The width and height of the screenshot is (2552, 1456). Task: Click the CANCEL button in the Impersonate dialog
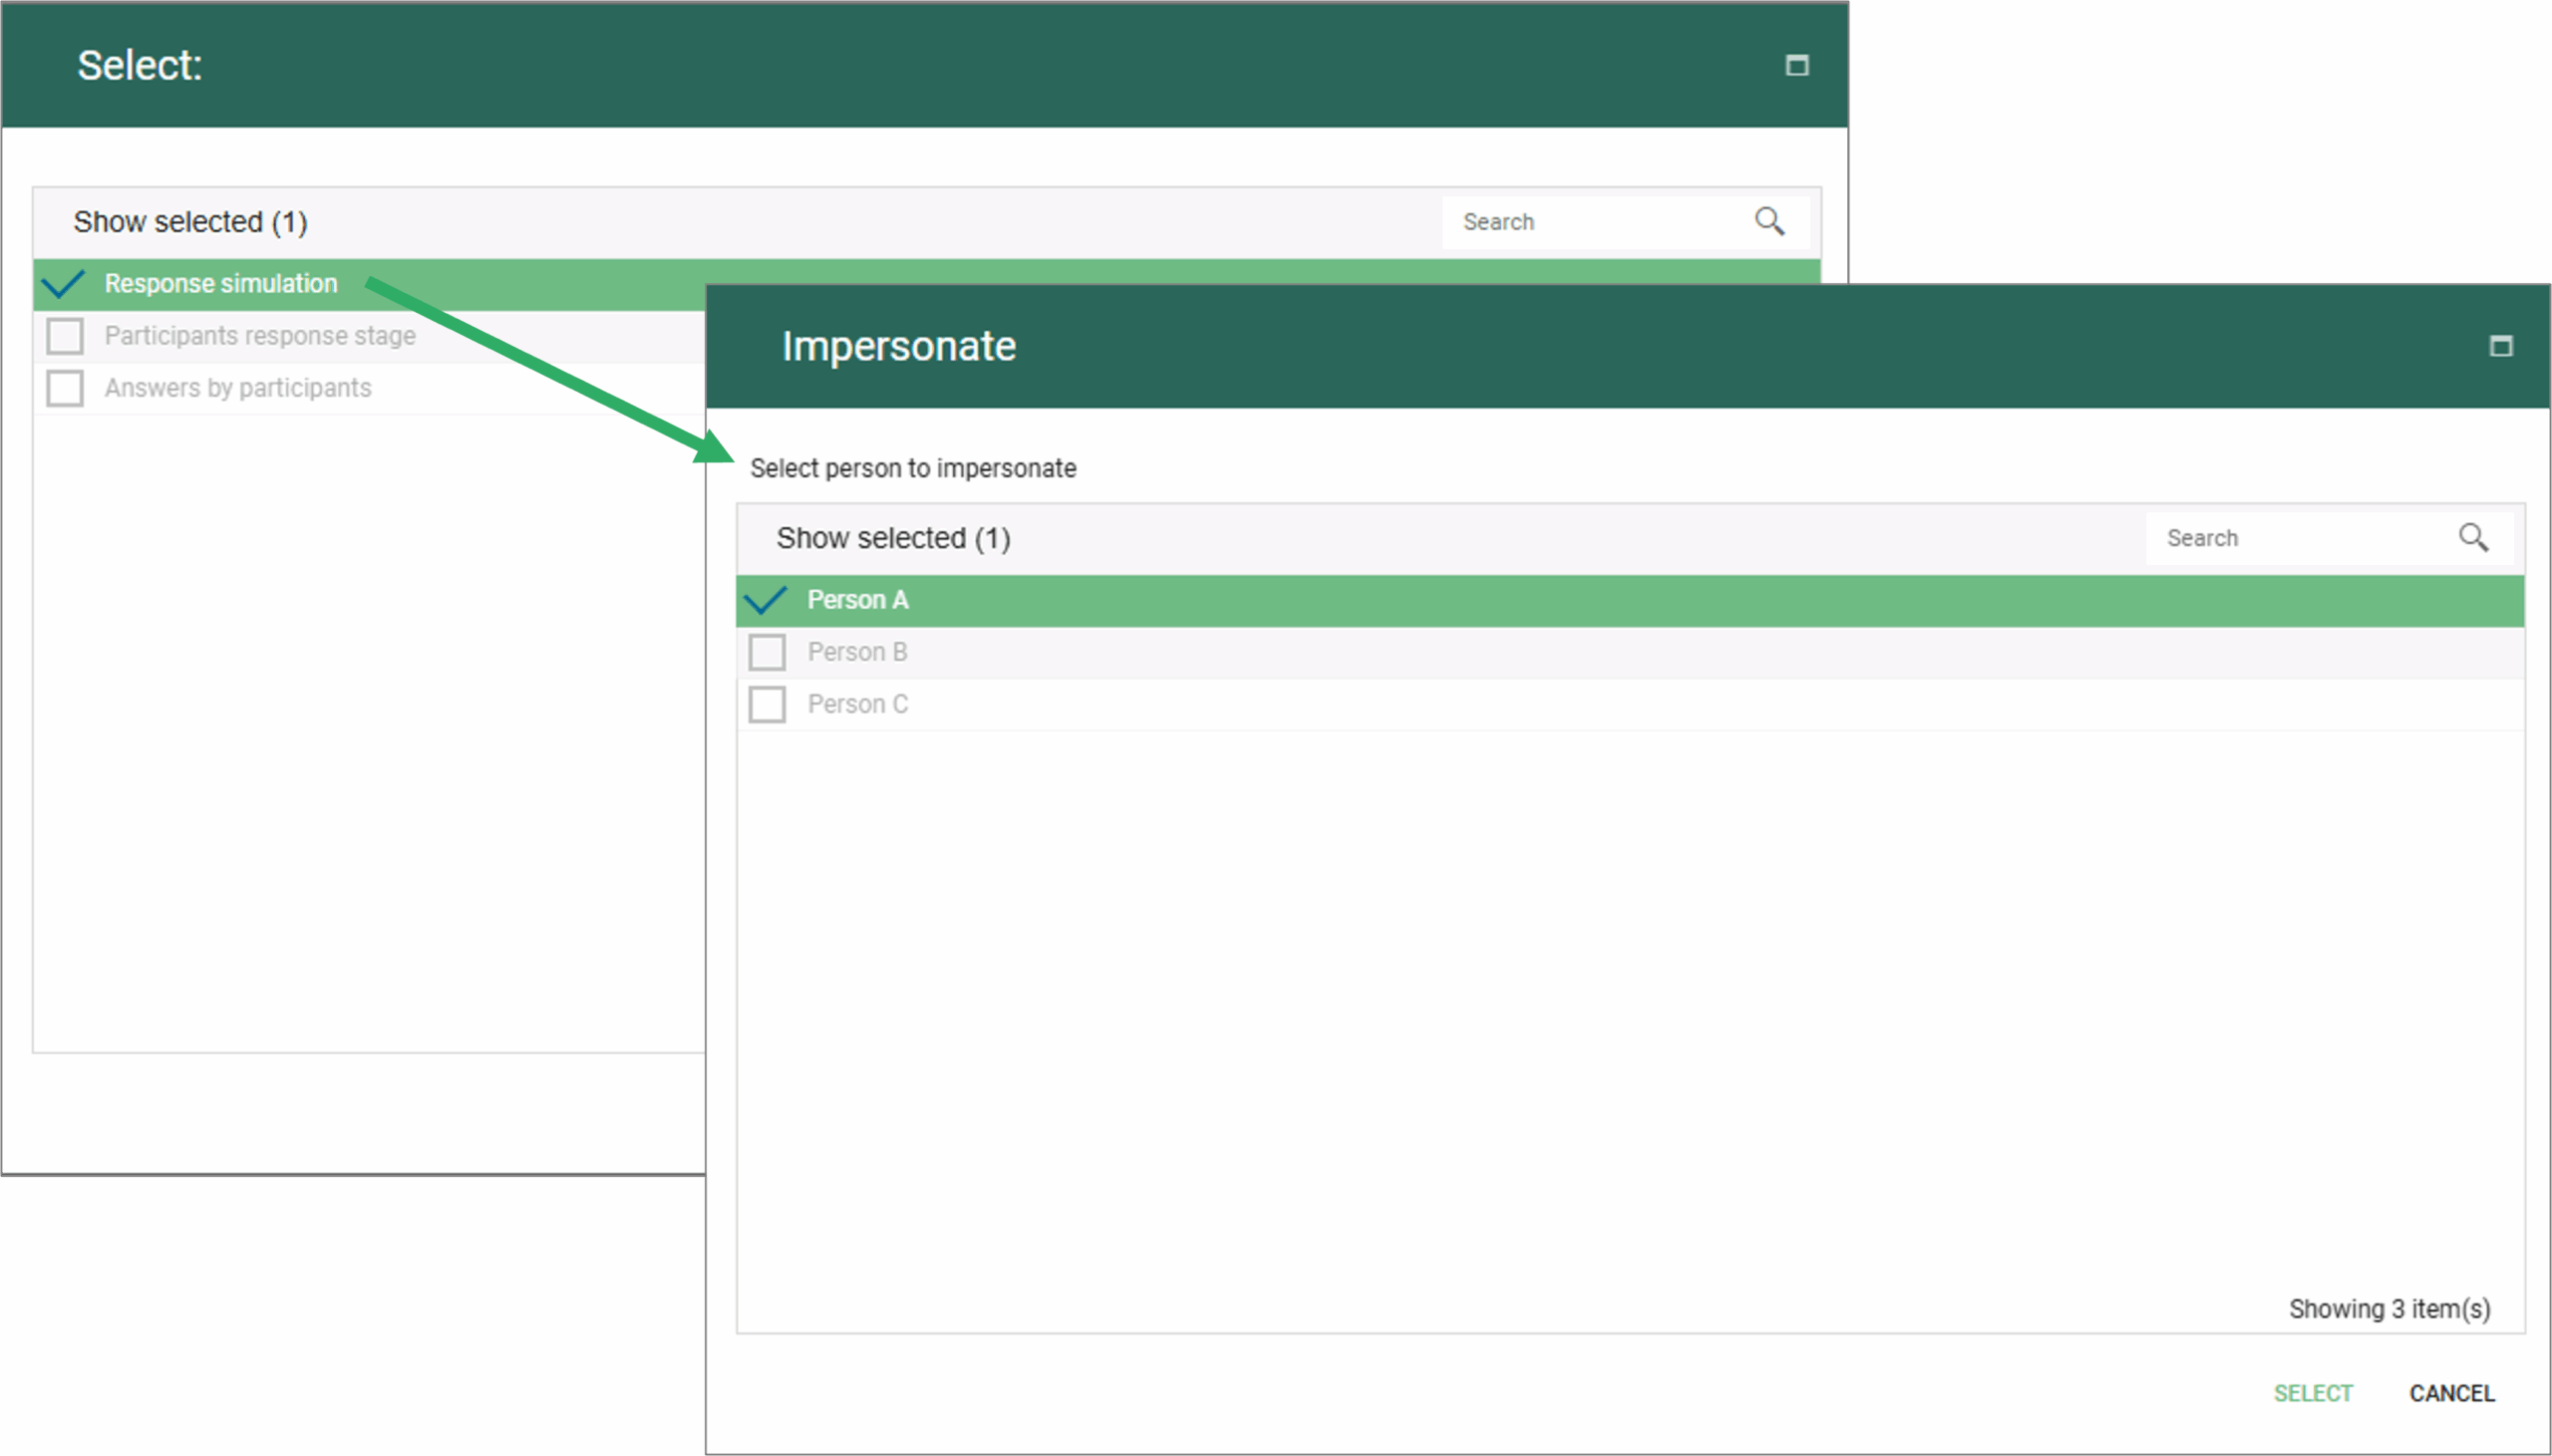coord(2452,1393)
